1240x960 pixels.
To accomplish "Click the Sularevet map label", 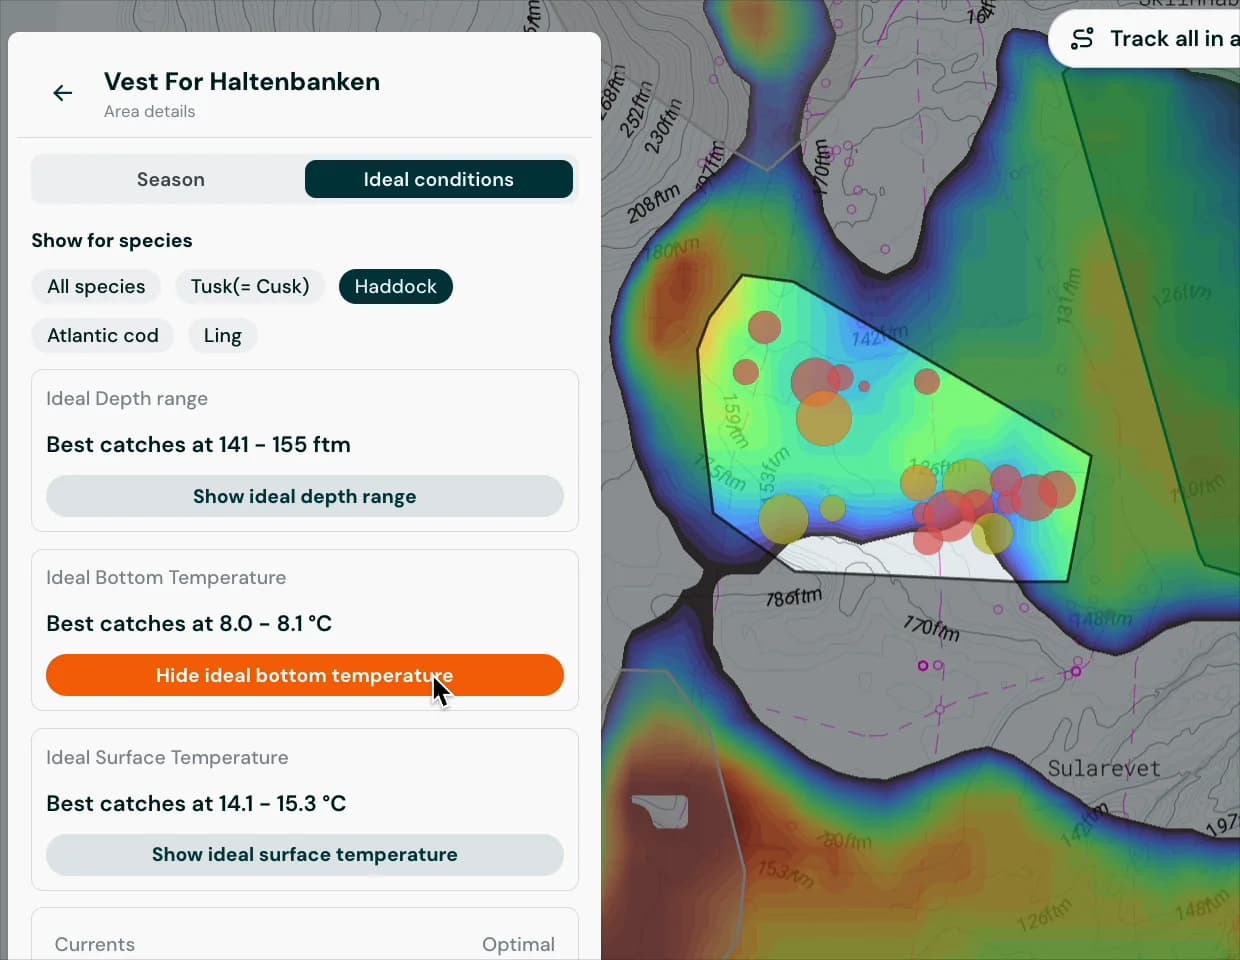I will pyautogui.click(x=1104, y=768).
